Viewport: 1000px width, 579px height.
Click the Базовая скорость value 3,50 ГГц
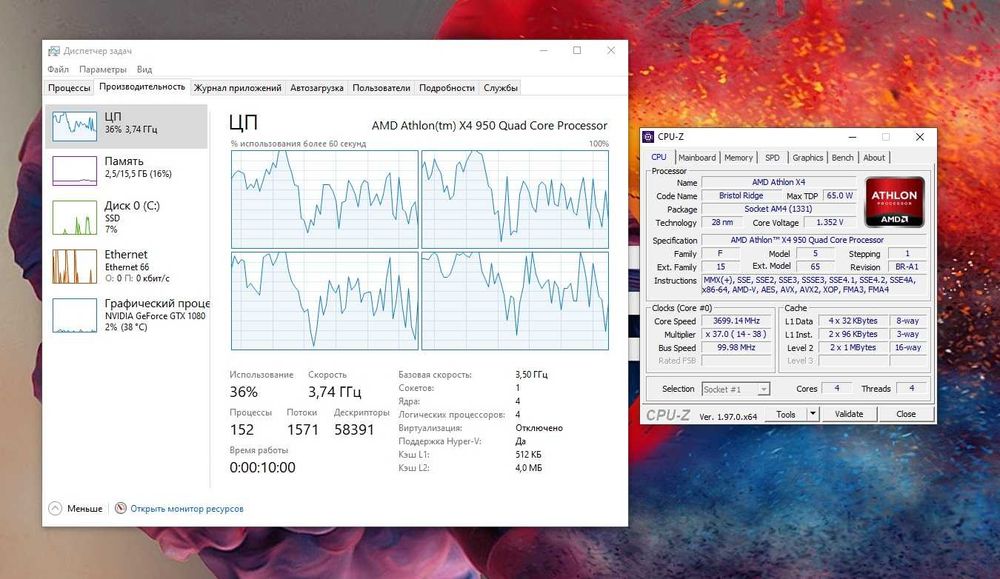coord(531,374)
